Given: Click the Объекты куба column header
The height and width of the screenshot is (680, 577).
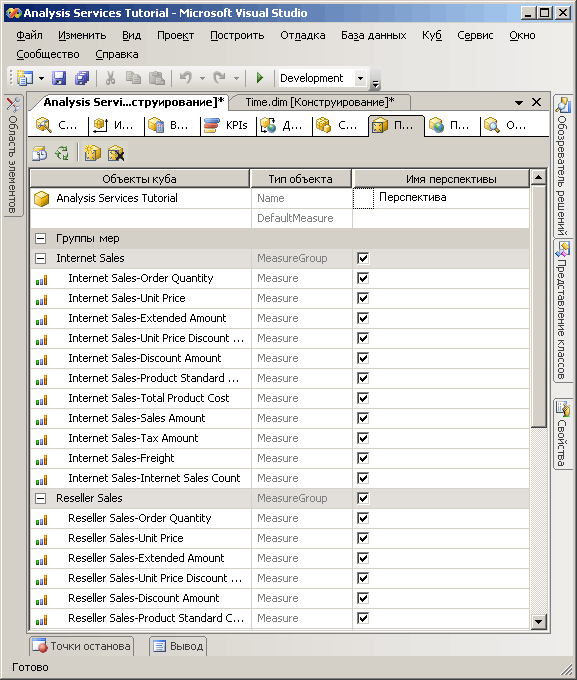Looking at the screenshot, I should [139, 179].
